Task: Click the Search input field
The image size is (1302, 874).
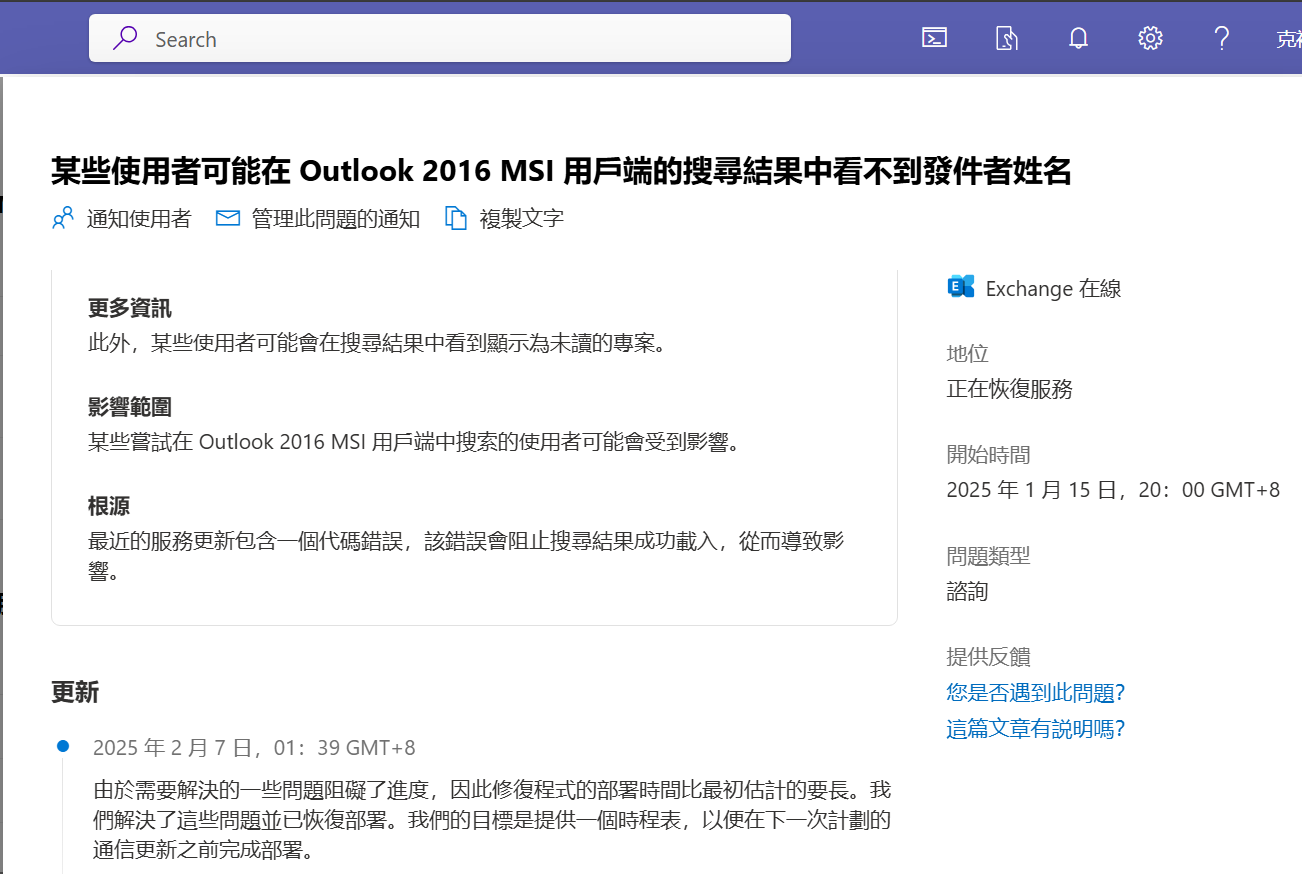Action: [x=440, y=39]
